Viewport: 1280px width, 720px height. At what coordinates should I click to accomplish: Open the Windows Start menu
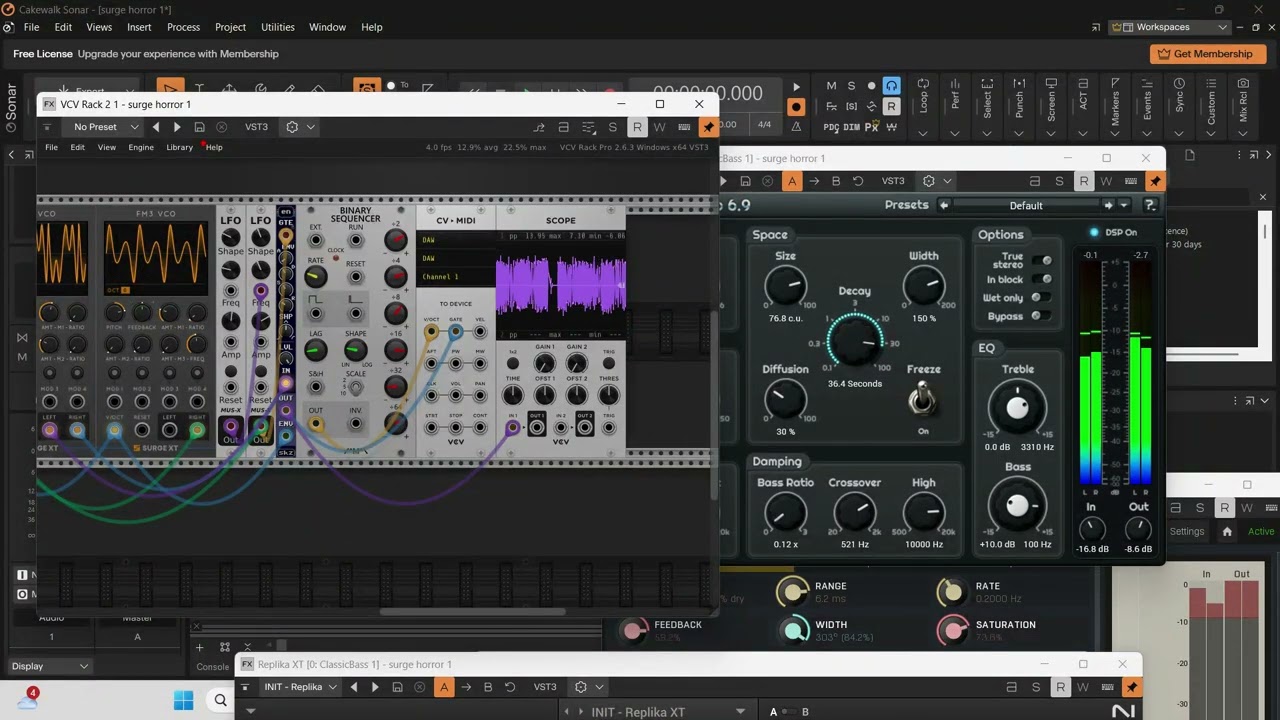184,701
